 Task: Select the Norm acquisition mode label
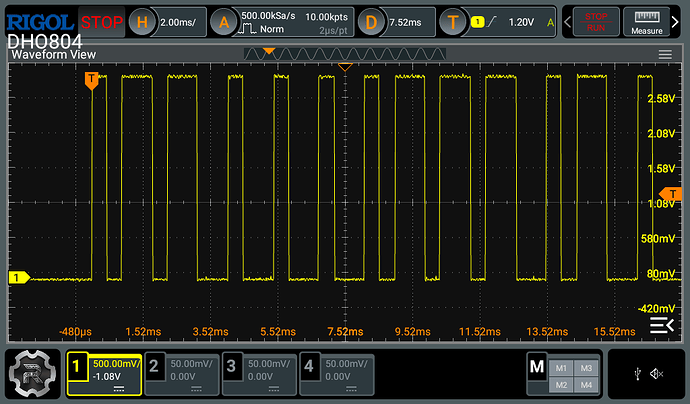tap(272, 29)
